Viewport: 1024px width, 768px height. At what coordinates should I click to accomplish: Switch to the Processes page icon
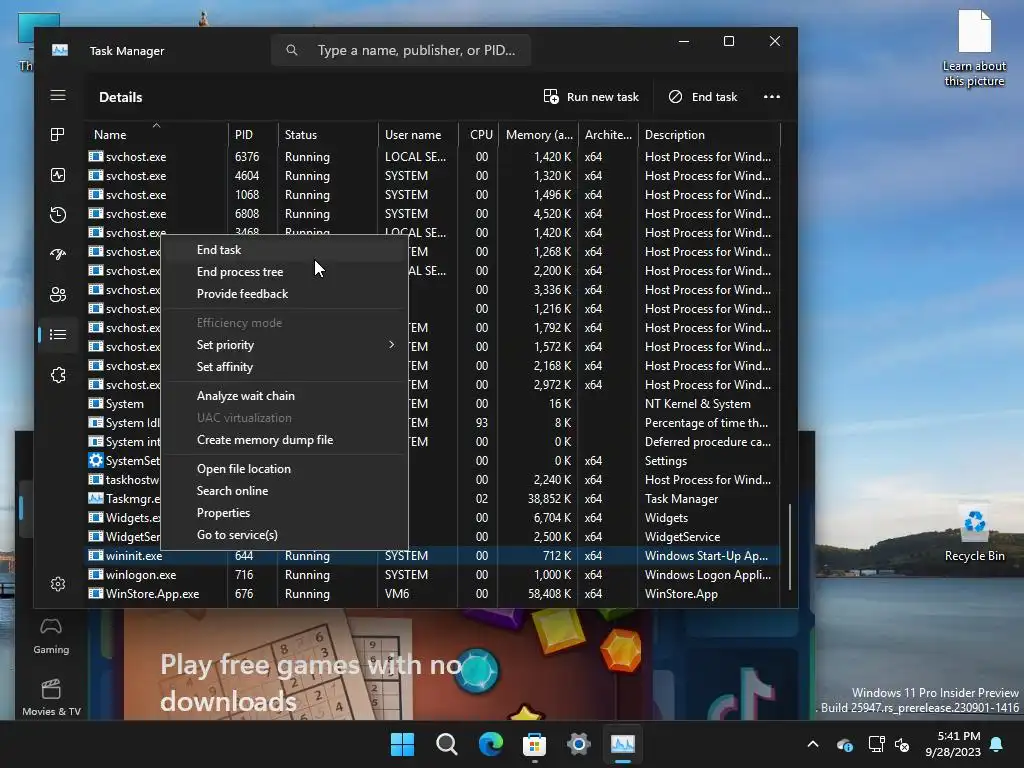[x=58, y=135]
